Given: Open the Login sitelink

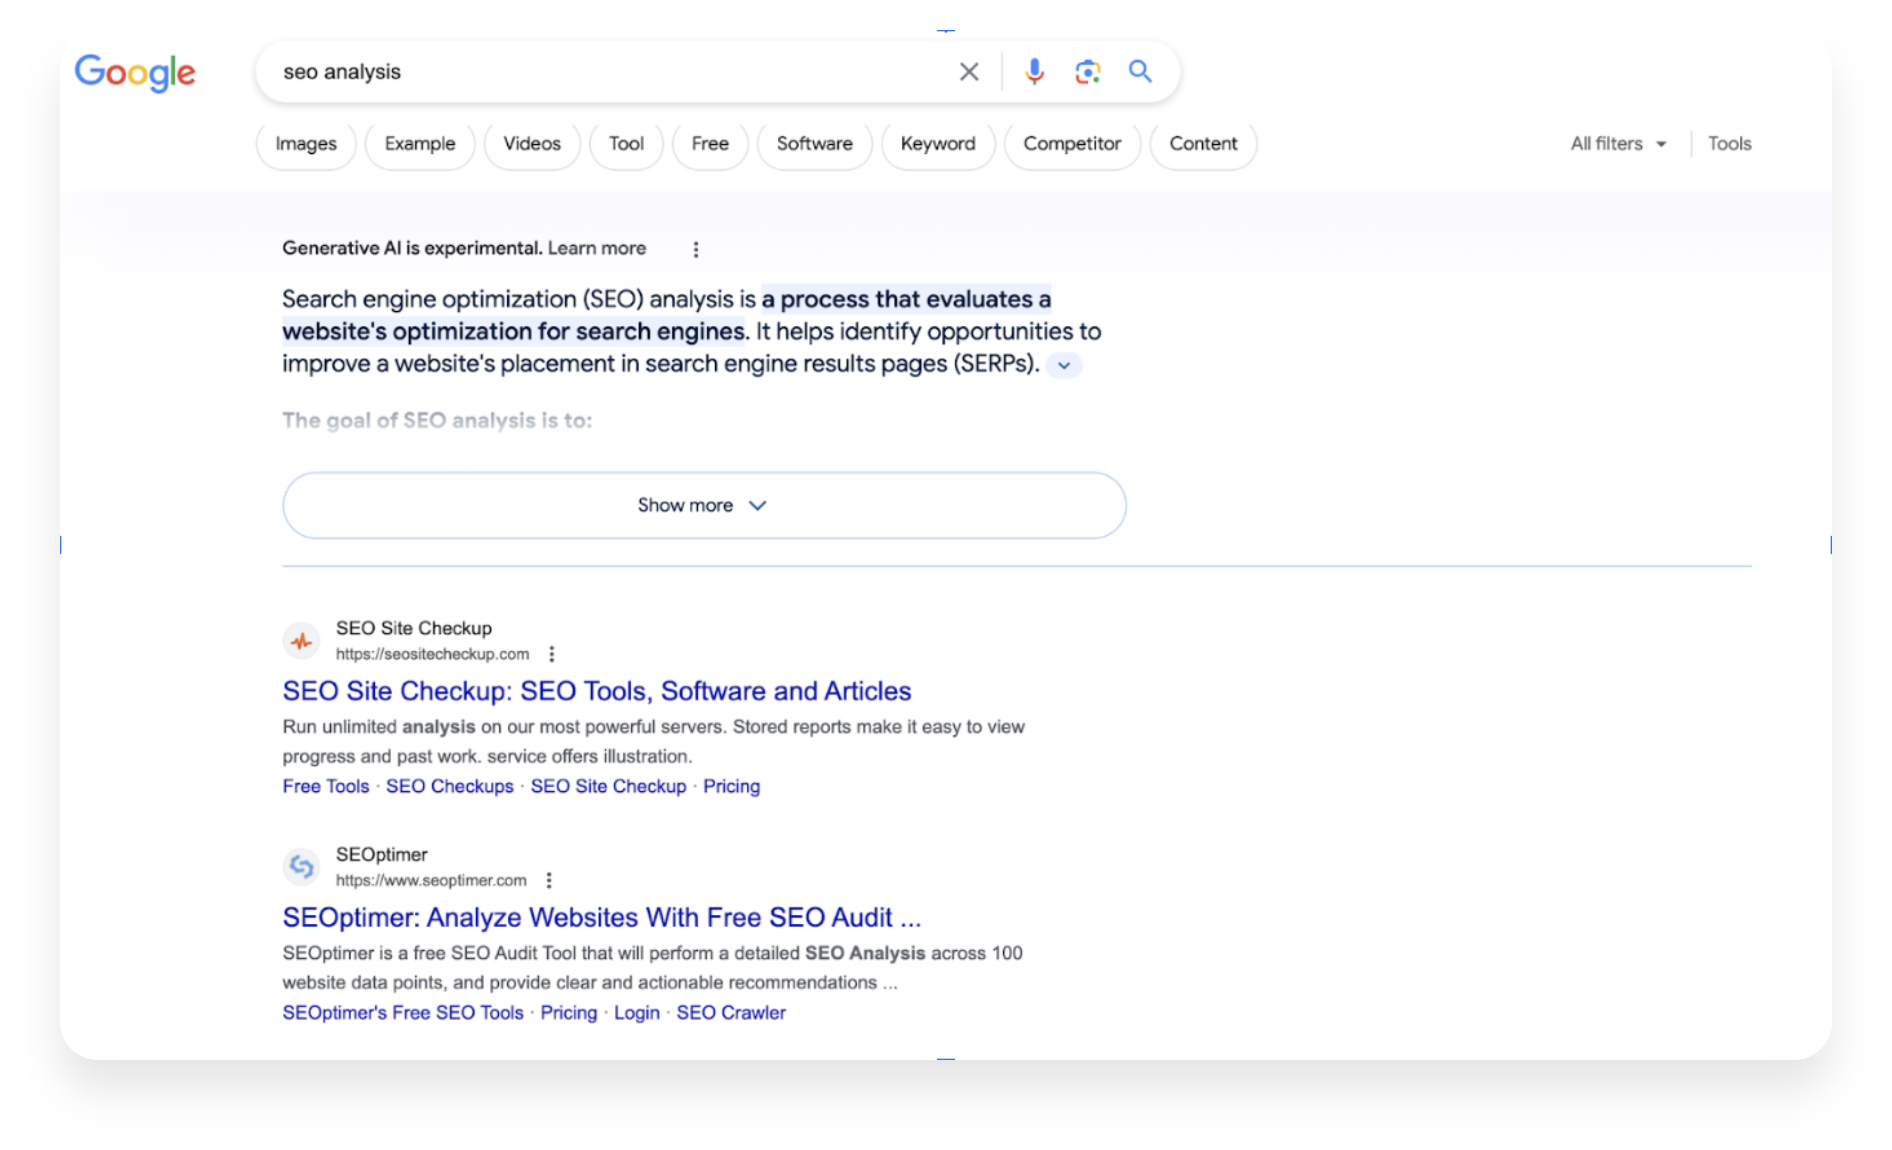Looking at the screenshot, I should point(637,1012).
